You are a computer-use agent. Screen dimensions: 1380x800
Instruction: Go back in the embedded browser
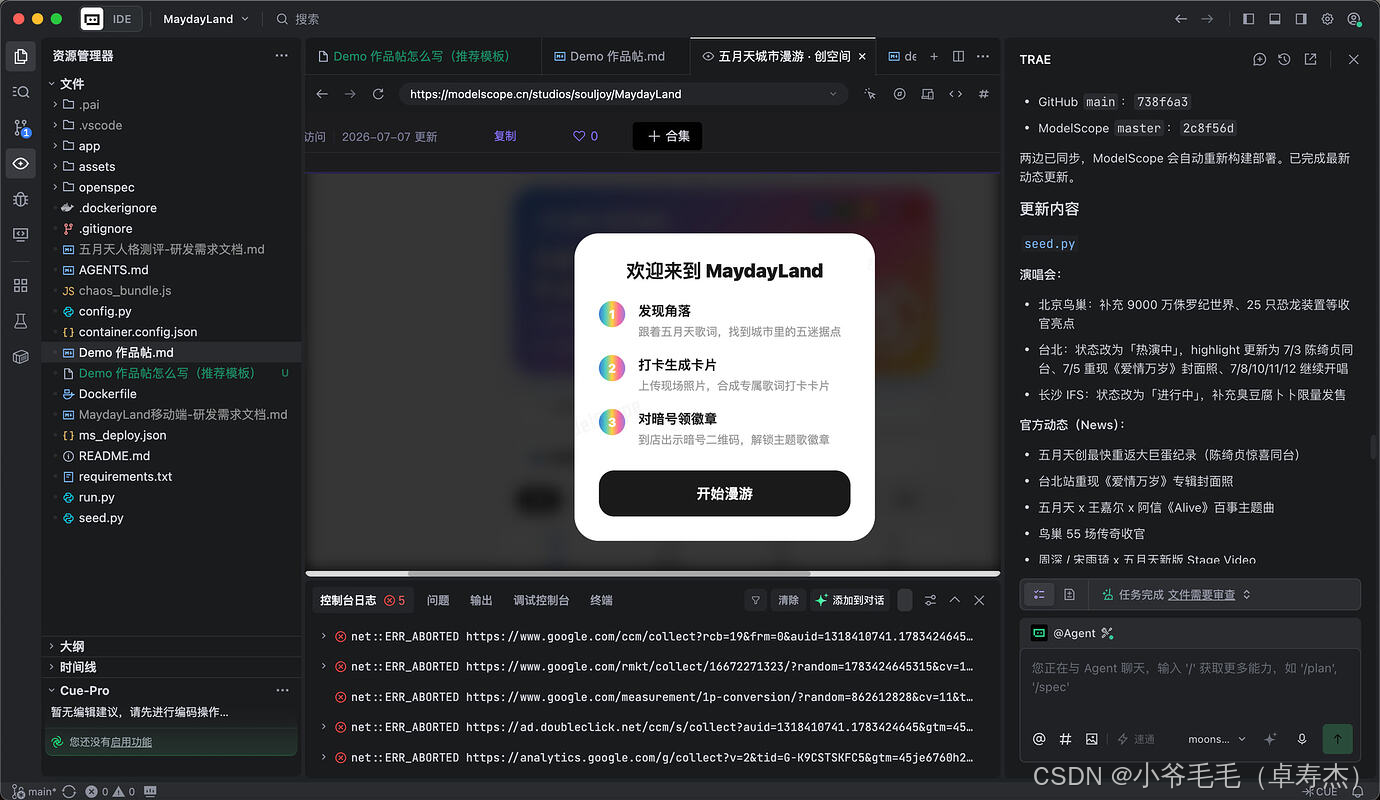tap(322, 94)
